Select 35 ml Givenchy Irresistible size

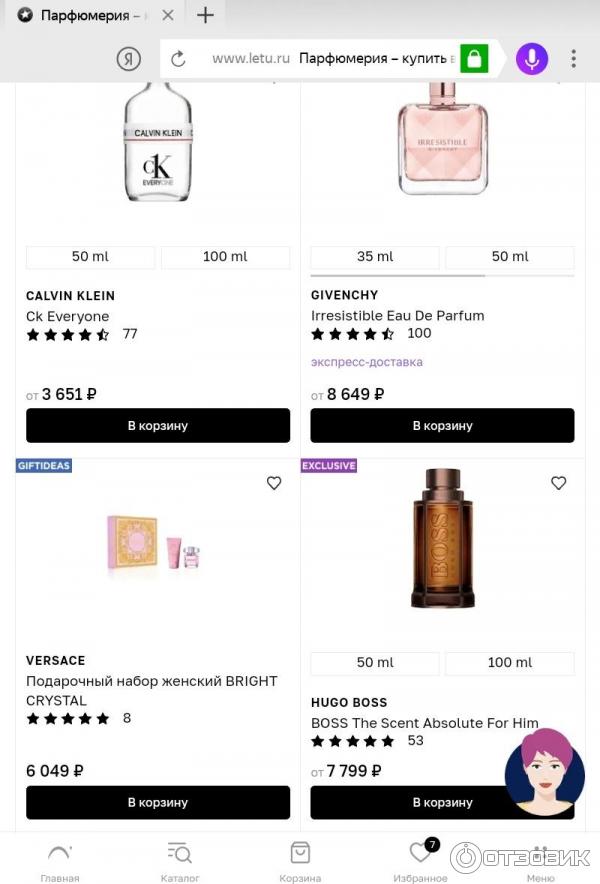click(375, 257)
